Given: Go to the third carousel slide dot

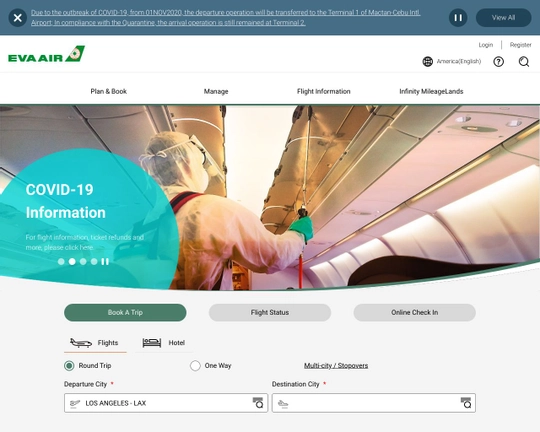Looking at the screenshot, I should (x=83, y=261).
